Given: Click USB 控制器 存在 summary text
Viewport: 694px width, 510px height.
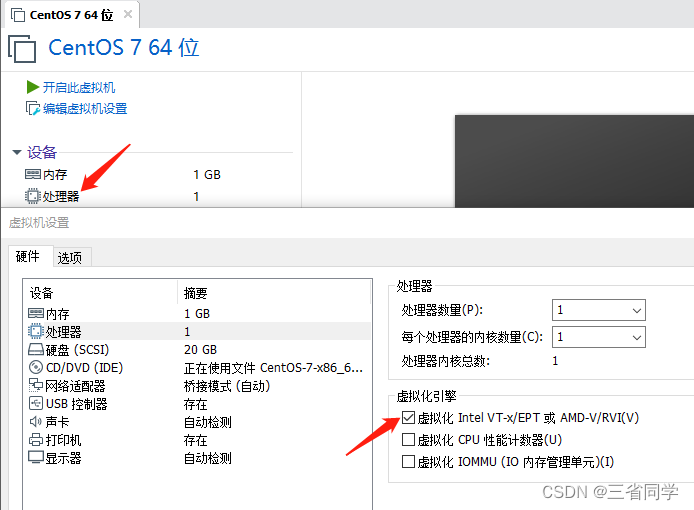Looking at the screenshot, I should click(195, 404).
